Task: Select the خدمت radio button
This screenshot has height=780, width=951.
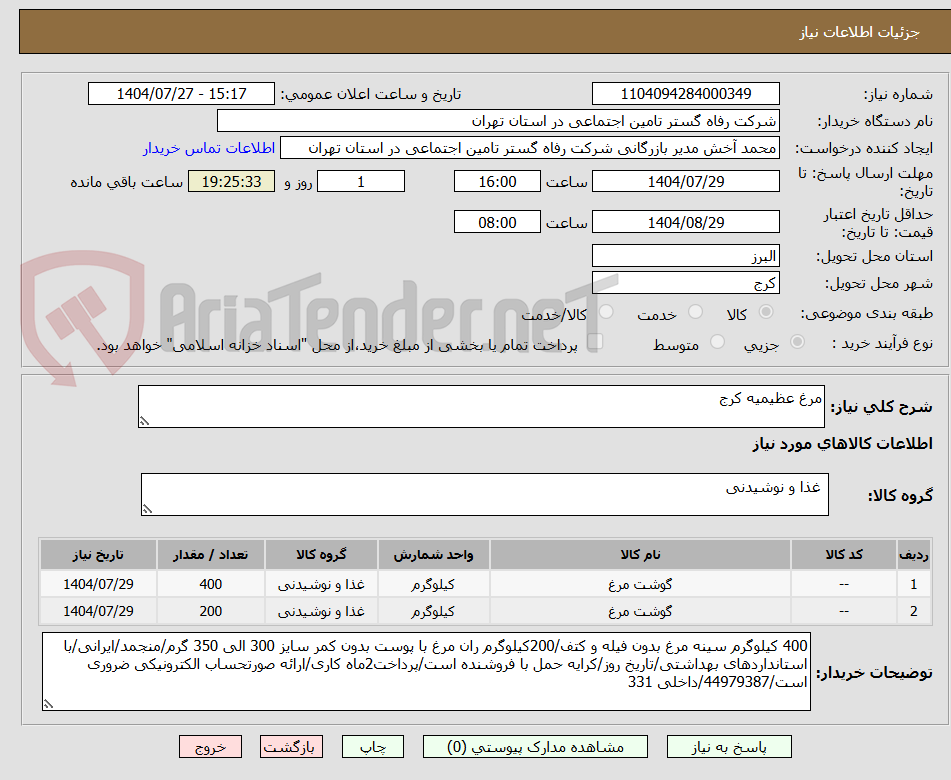Action: tap(695, 312)
